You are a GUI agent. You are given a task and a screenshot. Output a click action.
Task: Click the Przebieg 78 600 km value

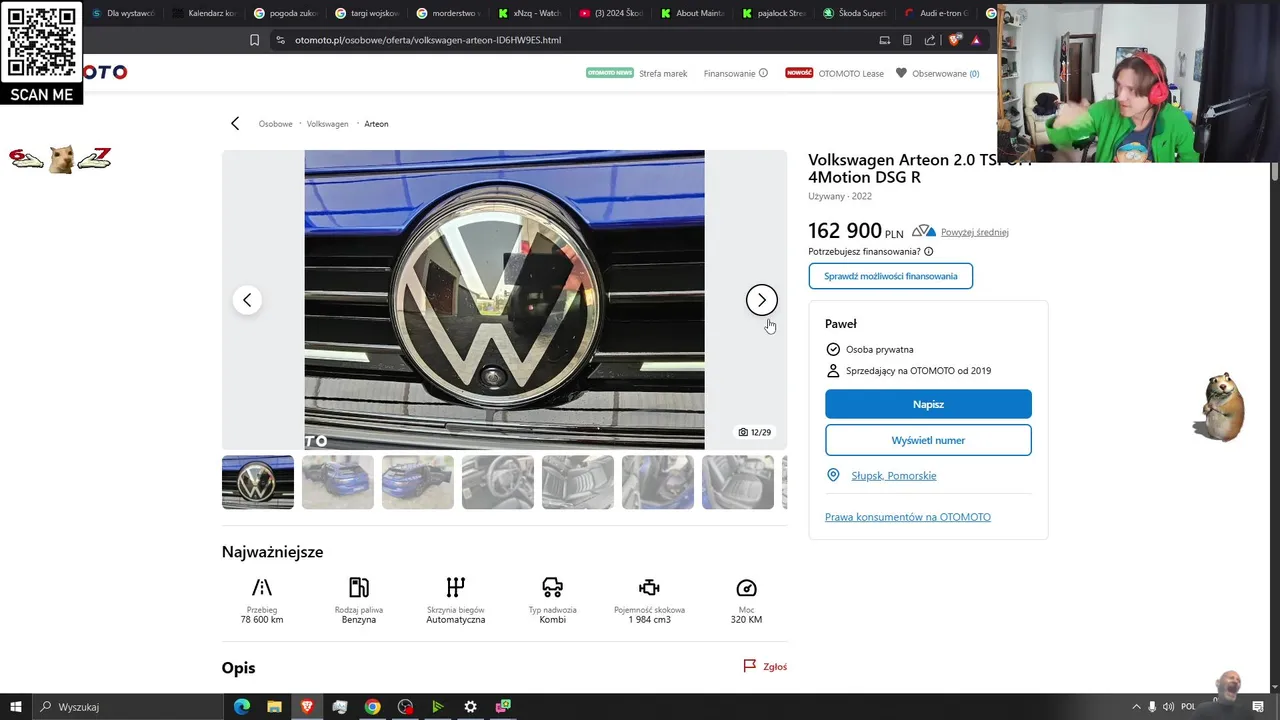pyautogui.click(x=262, y=620)
